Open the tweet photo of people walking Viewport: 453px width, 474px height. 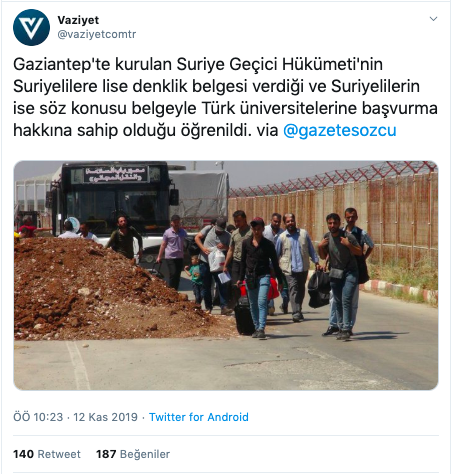226,275
